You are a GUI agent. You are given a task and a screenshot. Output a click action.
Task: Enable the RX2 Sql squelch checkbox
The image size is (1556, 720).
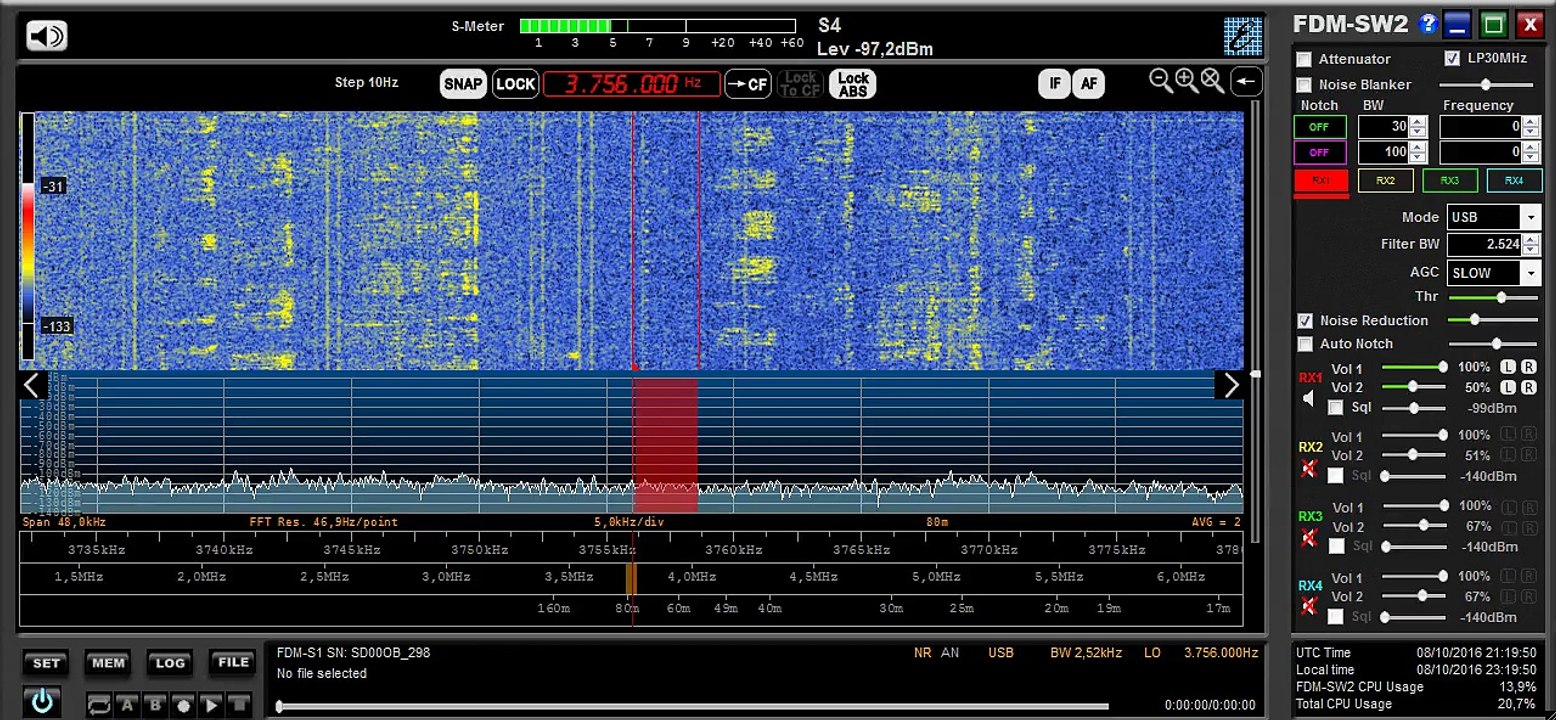(x=1335, y=476)
